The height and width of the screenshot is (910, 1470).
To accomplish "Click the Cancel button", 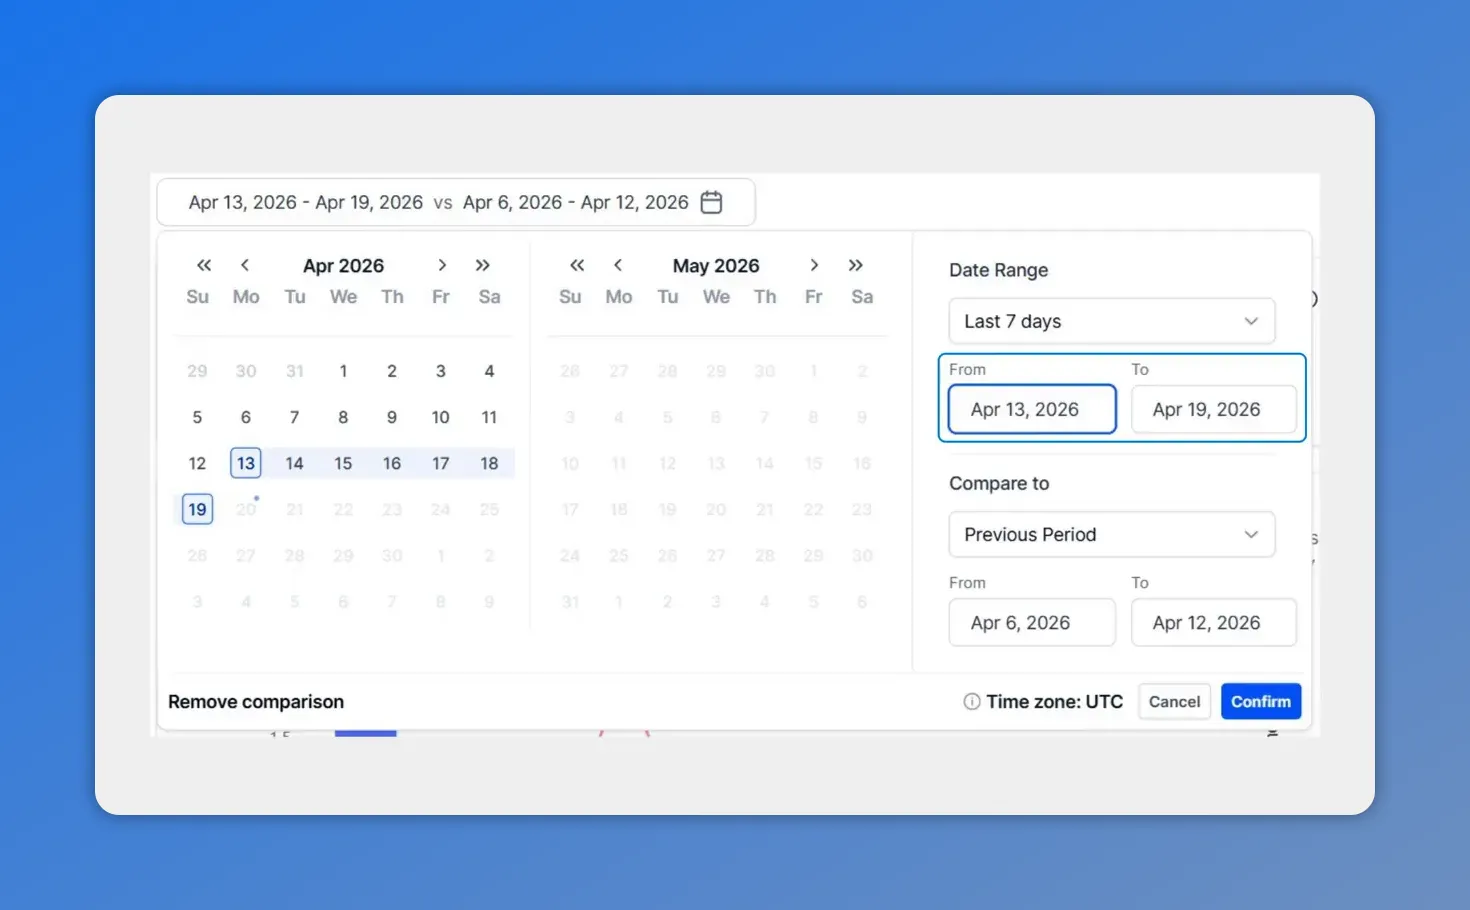I will (x=1174, y=701).
